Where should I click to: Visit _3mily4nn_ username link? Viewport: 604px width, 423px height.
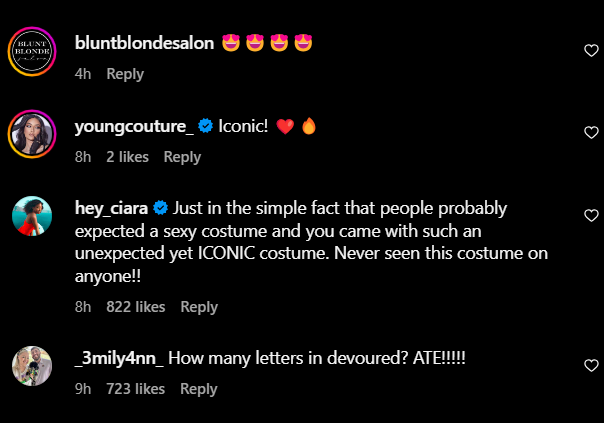coord(119,359)
